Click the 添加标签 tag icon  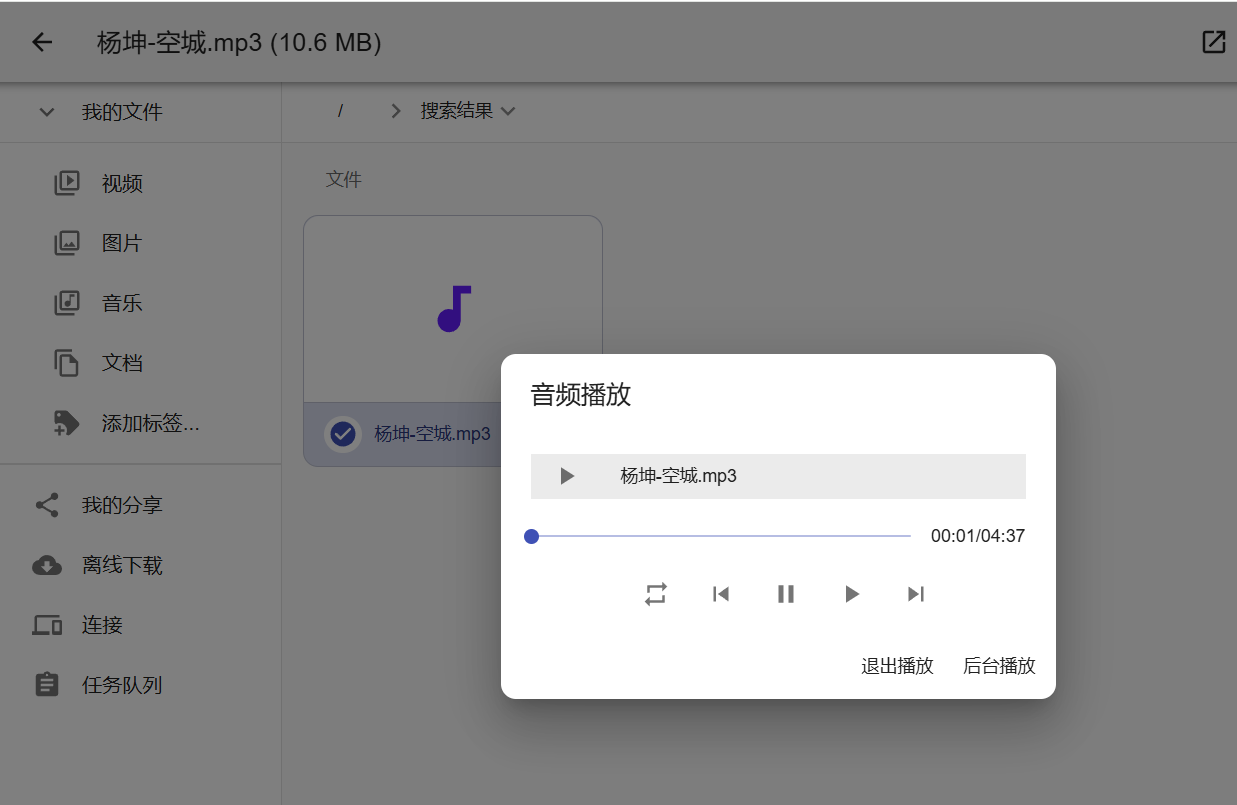click(x=66, y=423)
